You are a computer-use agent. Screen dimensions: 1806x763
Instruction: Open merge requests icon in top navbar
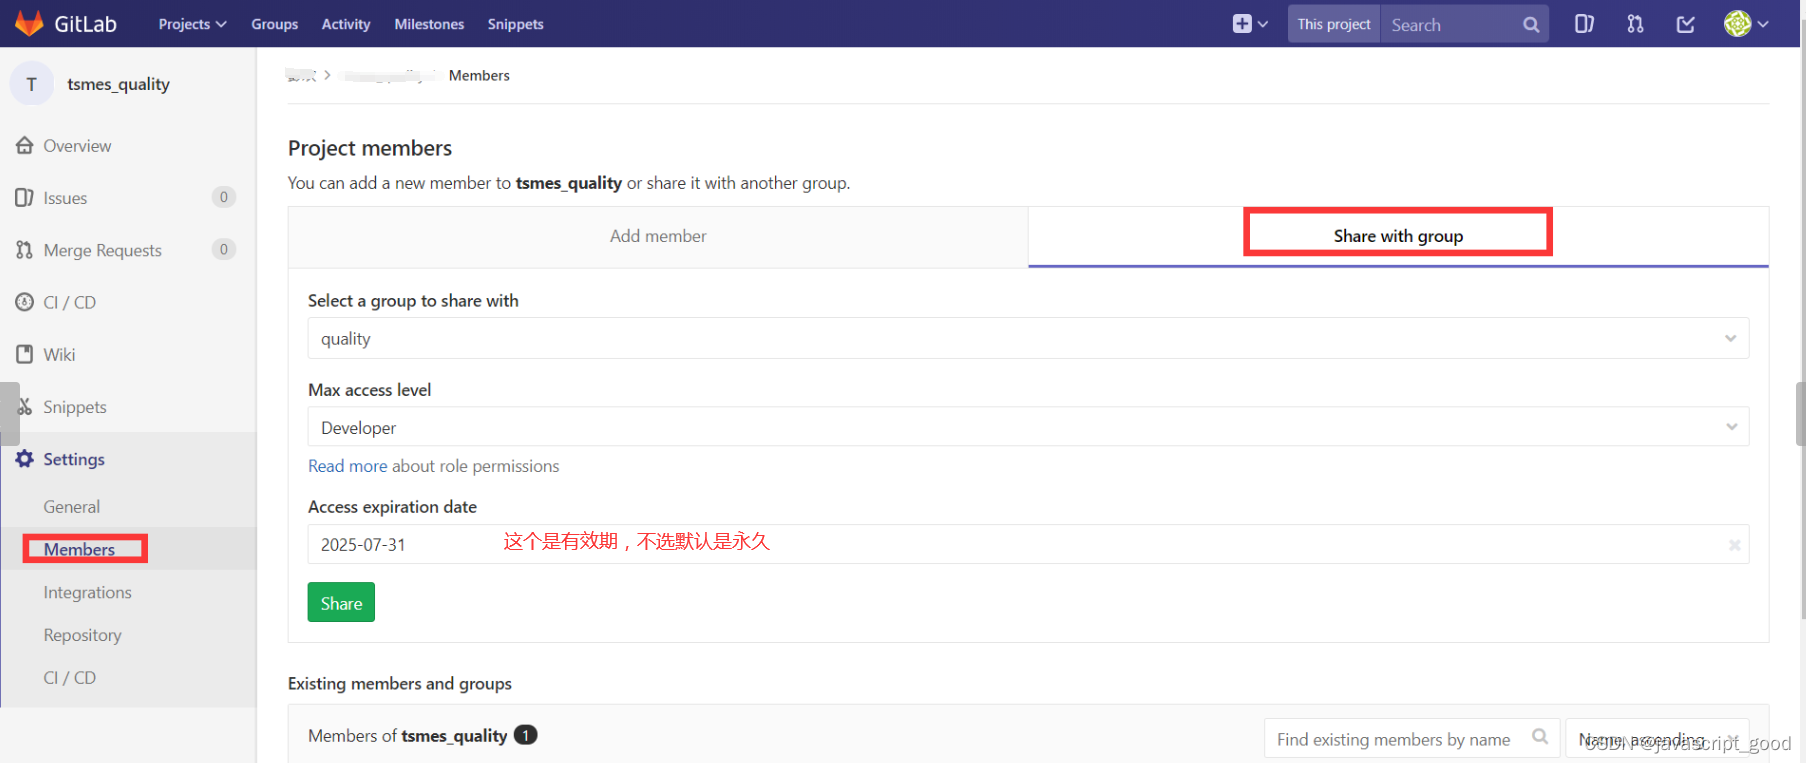coord(1635,24)
